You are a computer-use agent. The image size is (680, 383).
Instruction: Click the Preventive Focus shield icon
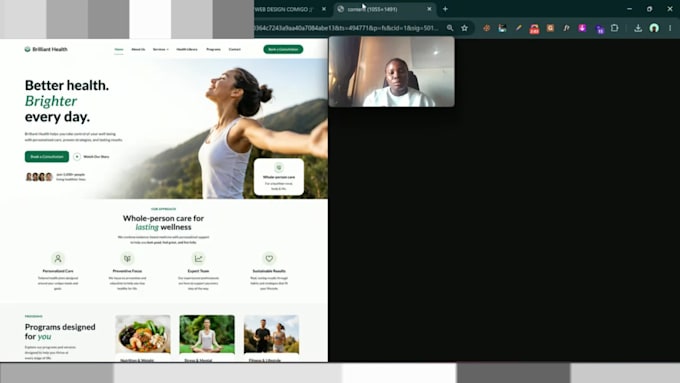(x=127, y=259)
